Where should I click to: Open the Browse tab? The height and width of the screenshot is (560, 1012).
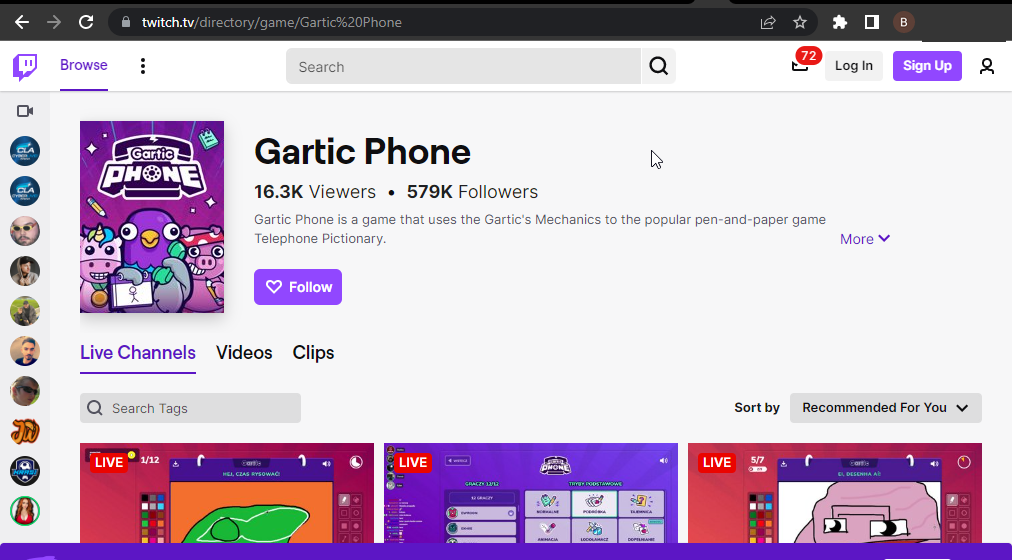point(84,65)
